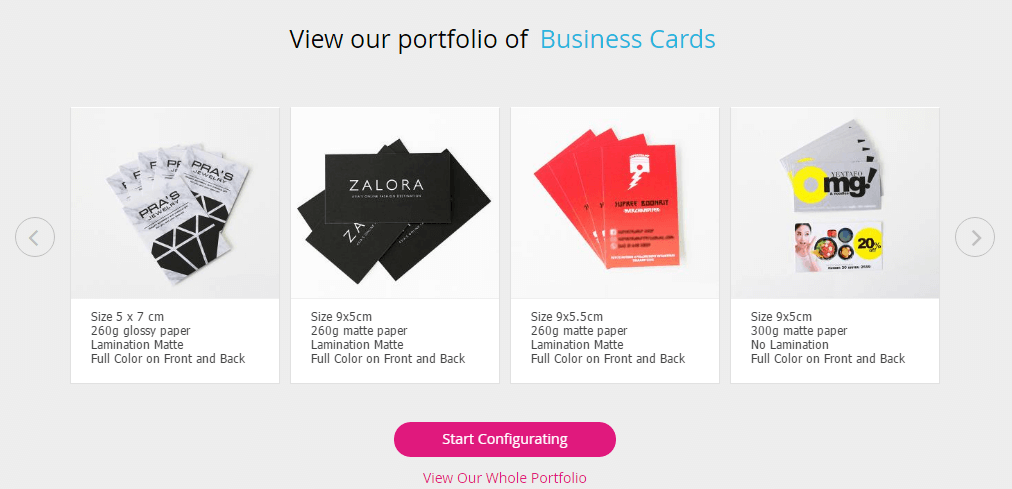
Task: Select the red business cards photo
Action: [x=615, y=203]
